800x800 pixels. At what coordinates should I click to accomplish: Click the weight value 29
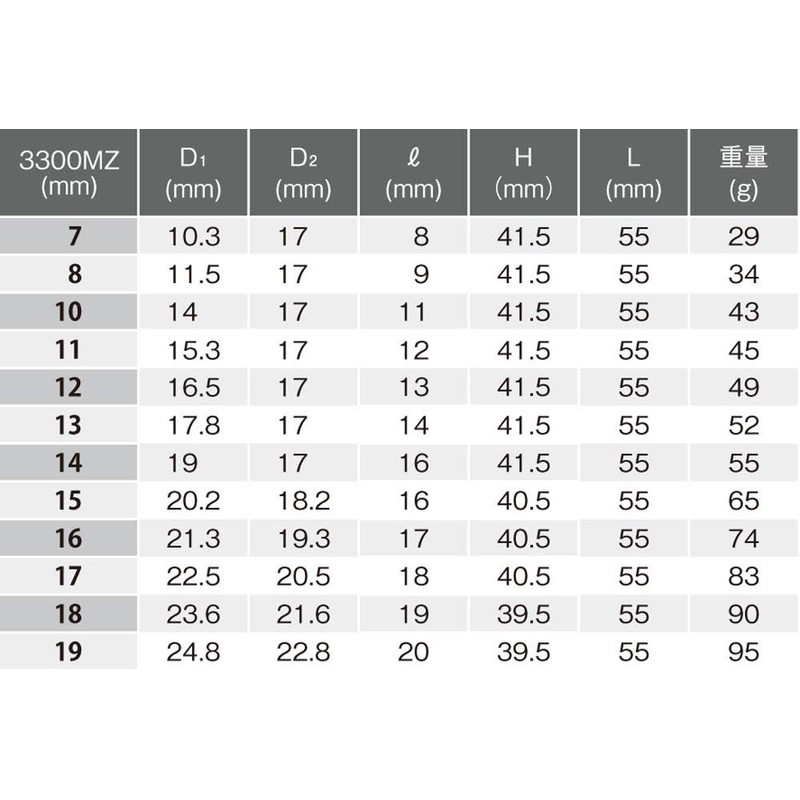tap(743, 237)
